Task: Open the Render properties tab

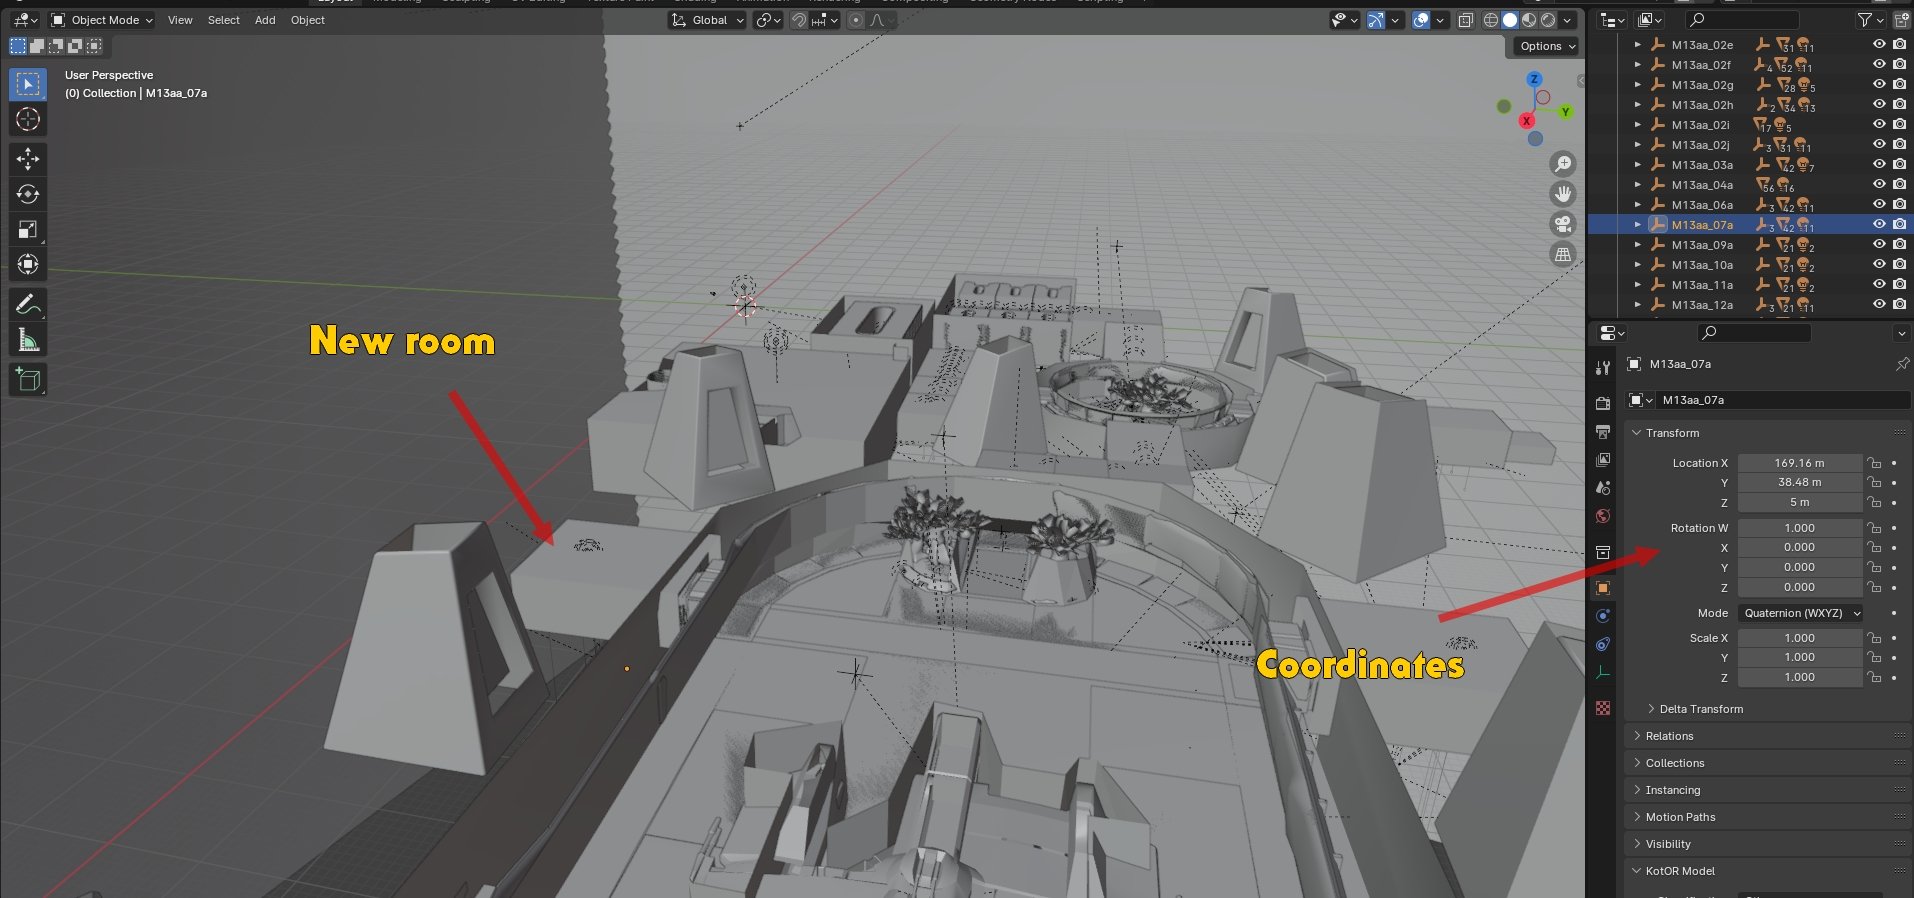Action: [1603, 403]
